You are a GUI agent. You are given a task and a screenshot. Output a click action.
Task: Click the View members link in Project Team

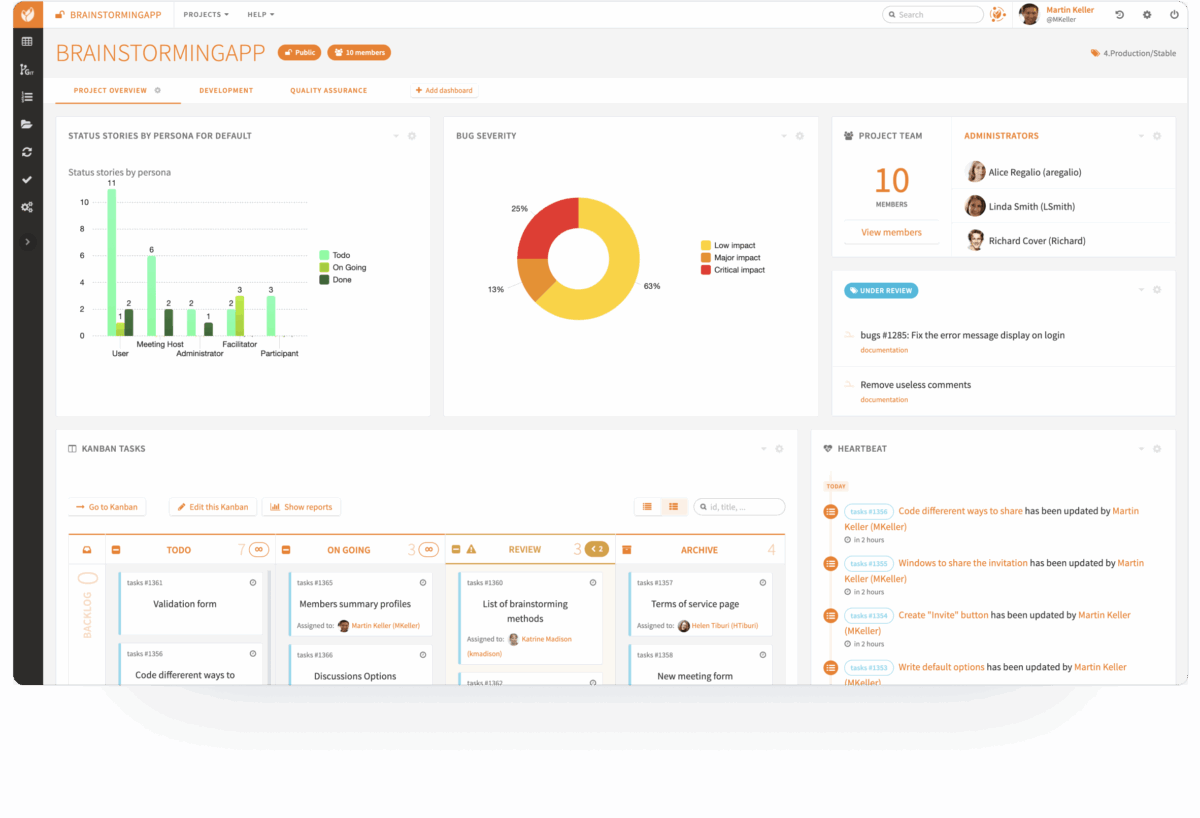click(x=890, y=232)
